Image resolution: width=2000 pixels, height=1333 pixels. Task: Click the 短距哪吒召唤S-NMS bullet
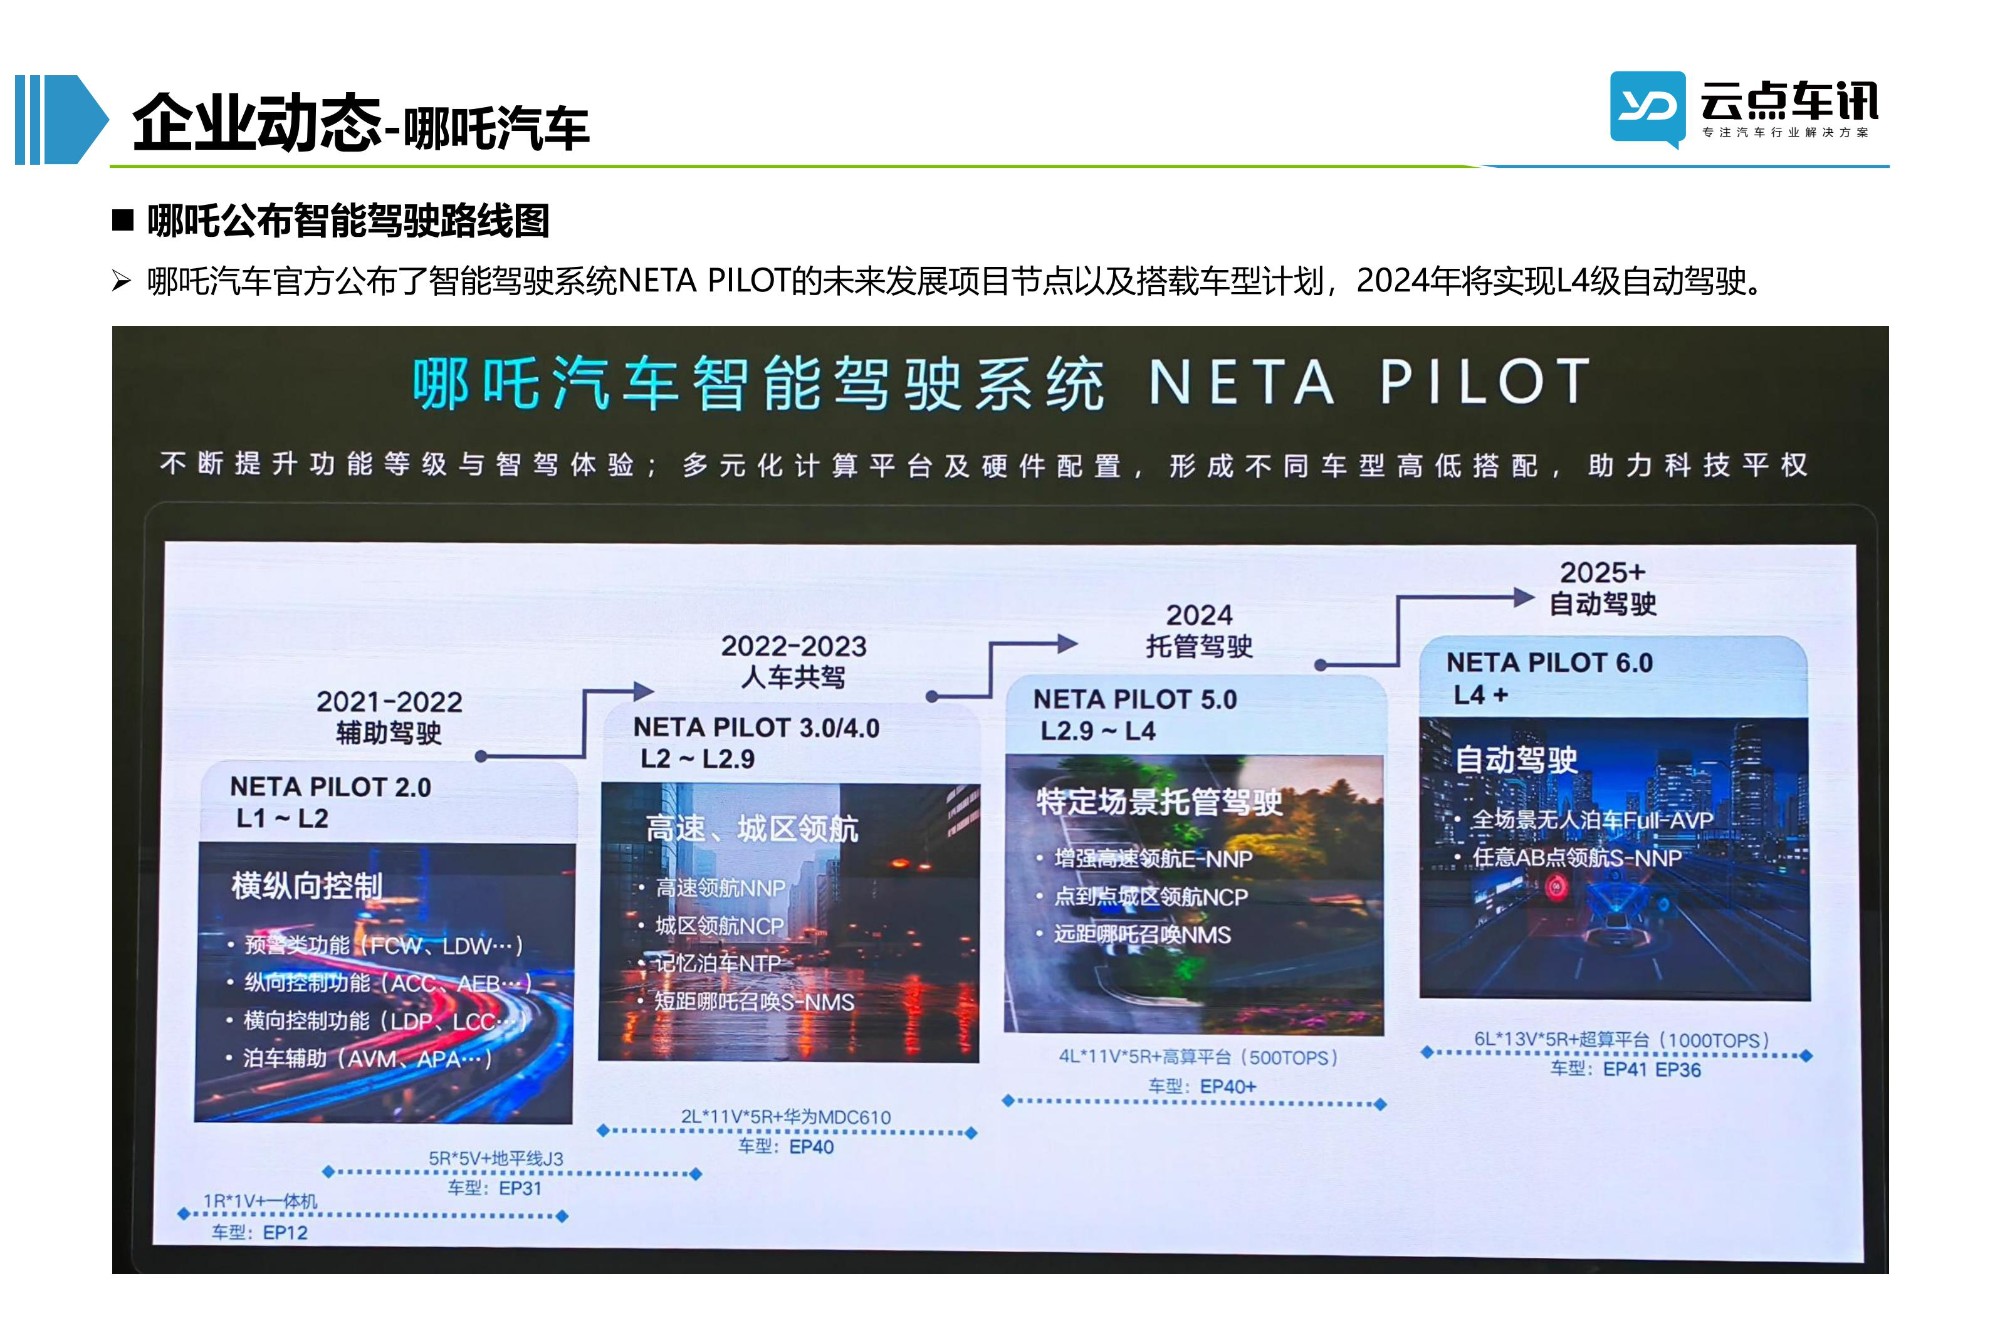click(x=746, y=1002)
